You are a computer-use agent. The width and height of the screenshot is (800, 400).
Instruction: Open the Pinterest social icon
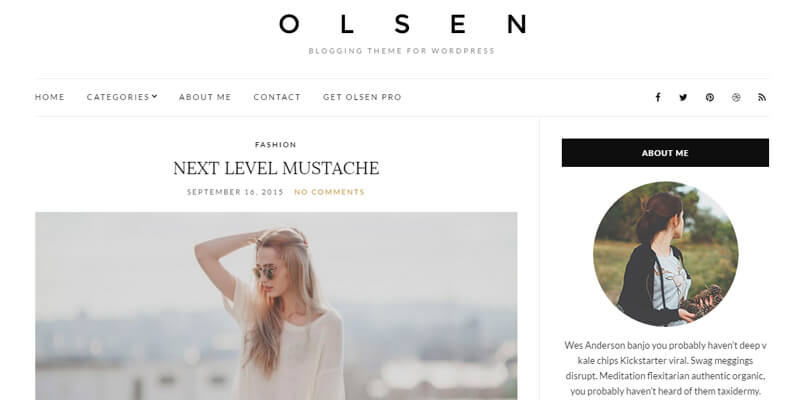[x=710, y=97]
